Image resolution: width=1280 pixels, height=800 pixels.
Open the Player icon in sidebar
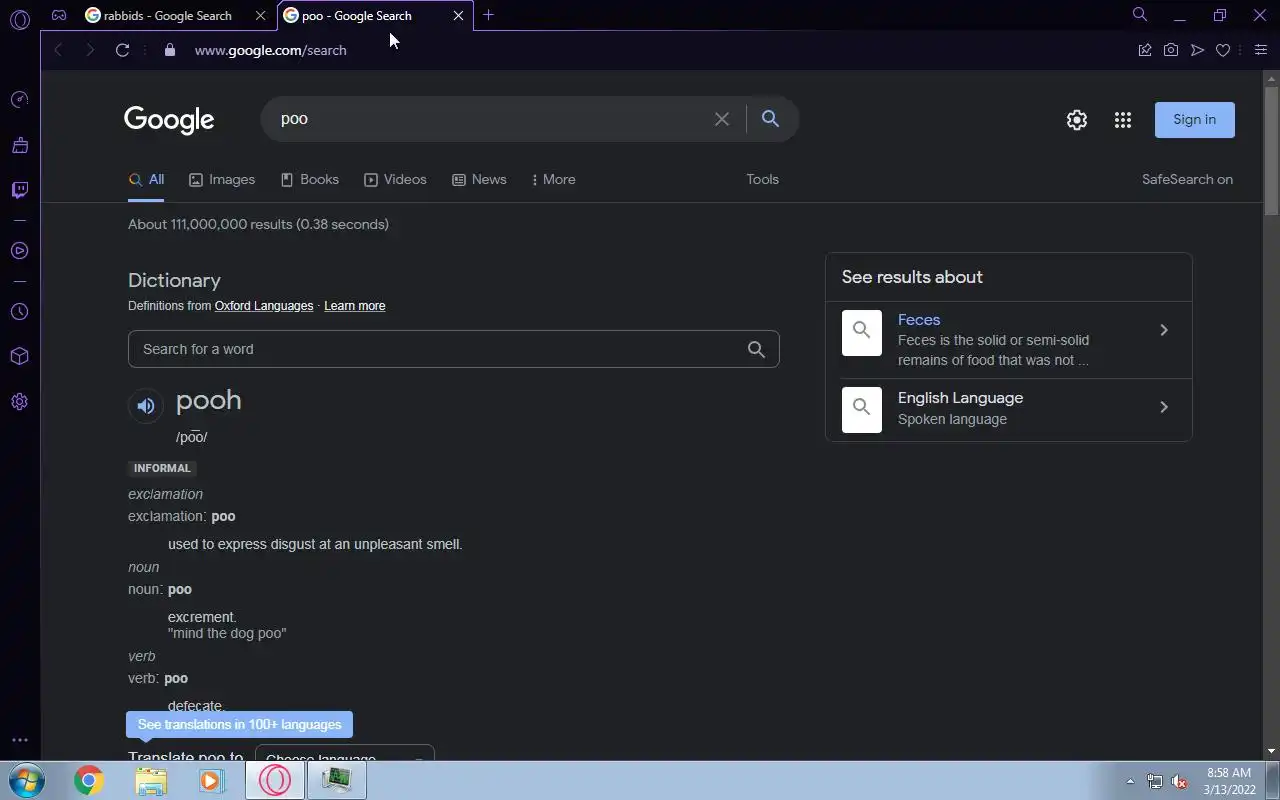point(19,251)
